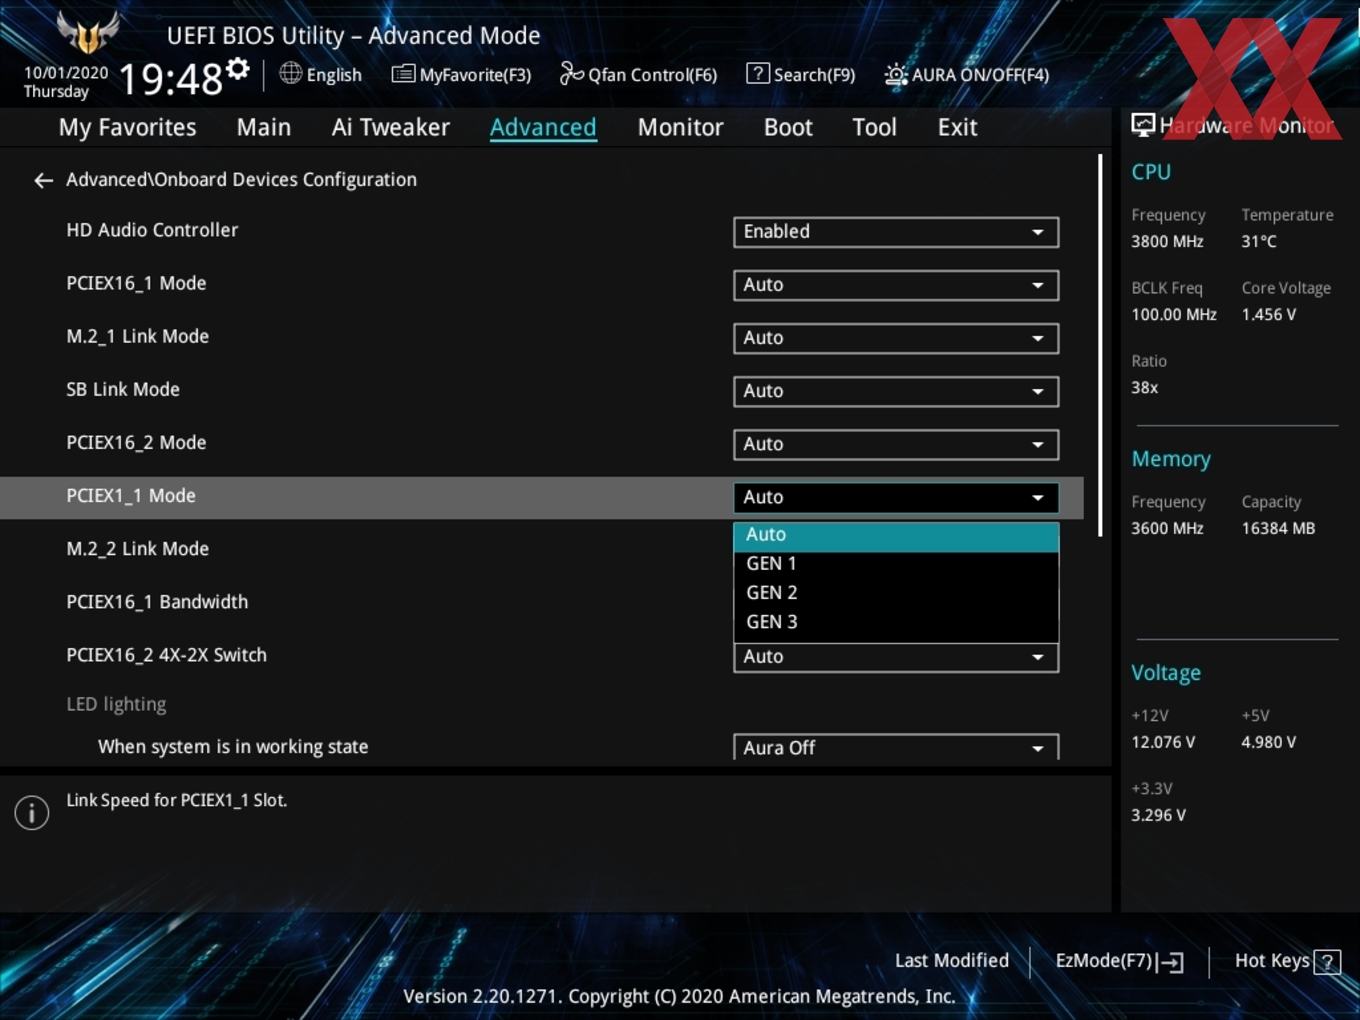The image size is (1360, 1020).
Task: Choose GEN 3 link speed option
Action: tap(896, 622)
